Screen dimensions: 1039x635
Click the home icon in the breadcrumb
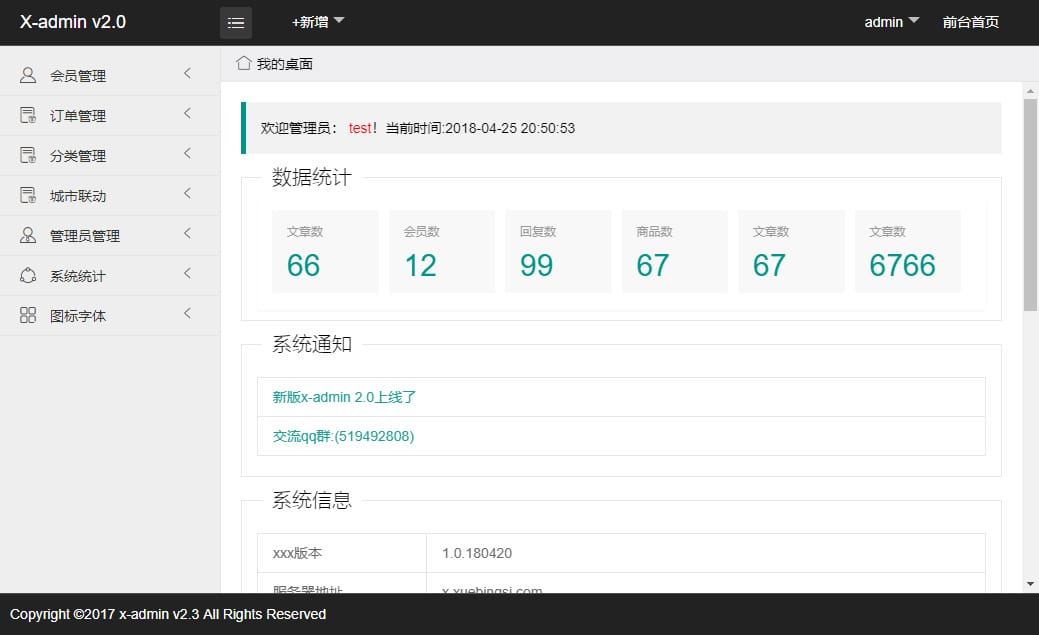pos(243,61)
